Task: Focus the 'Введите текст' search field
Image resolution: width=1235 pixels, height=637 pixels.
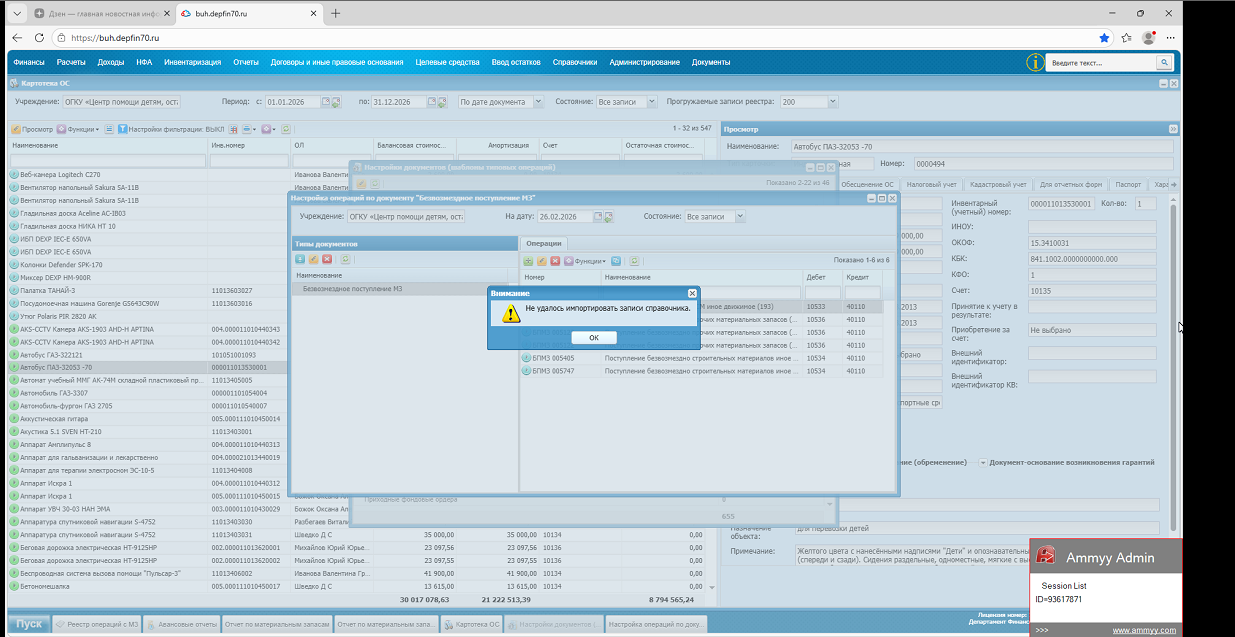Action: (x=1101, y=62)
